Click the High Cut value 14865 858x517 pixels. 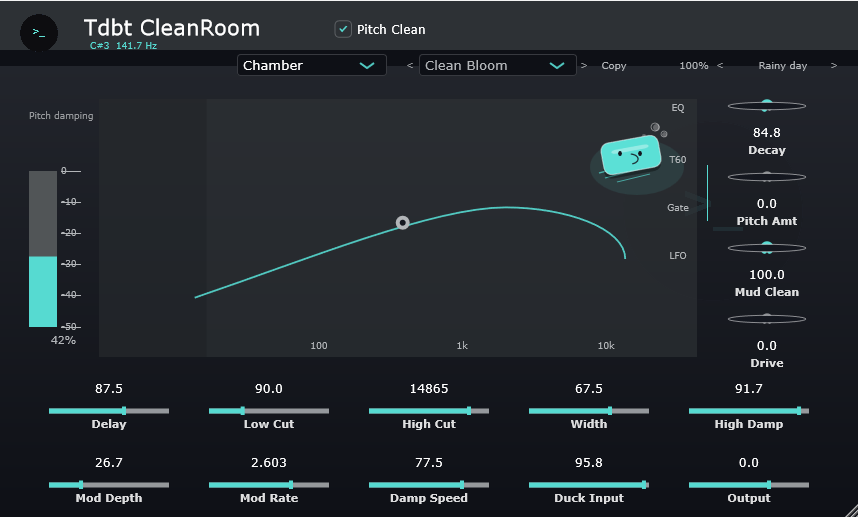[x=429, y=389]
